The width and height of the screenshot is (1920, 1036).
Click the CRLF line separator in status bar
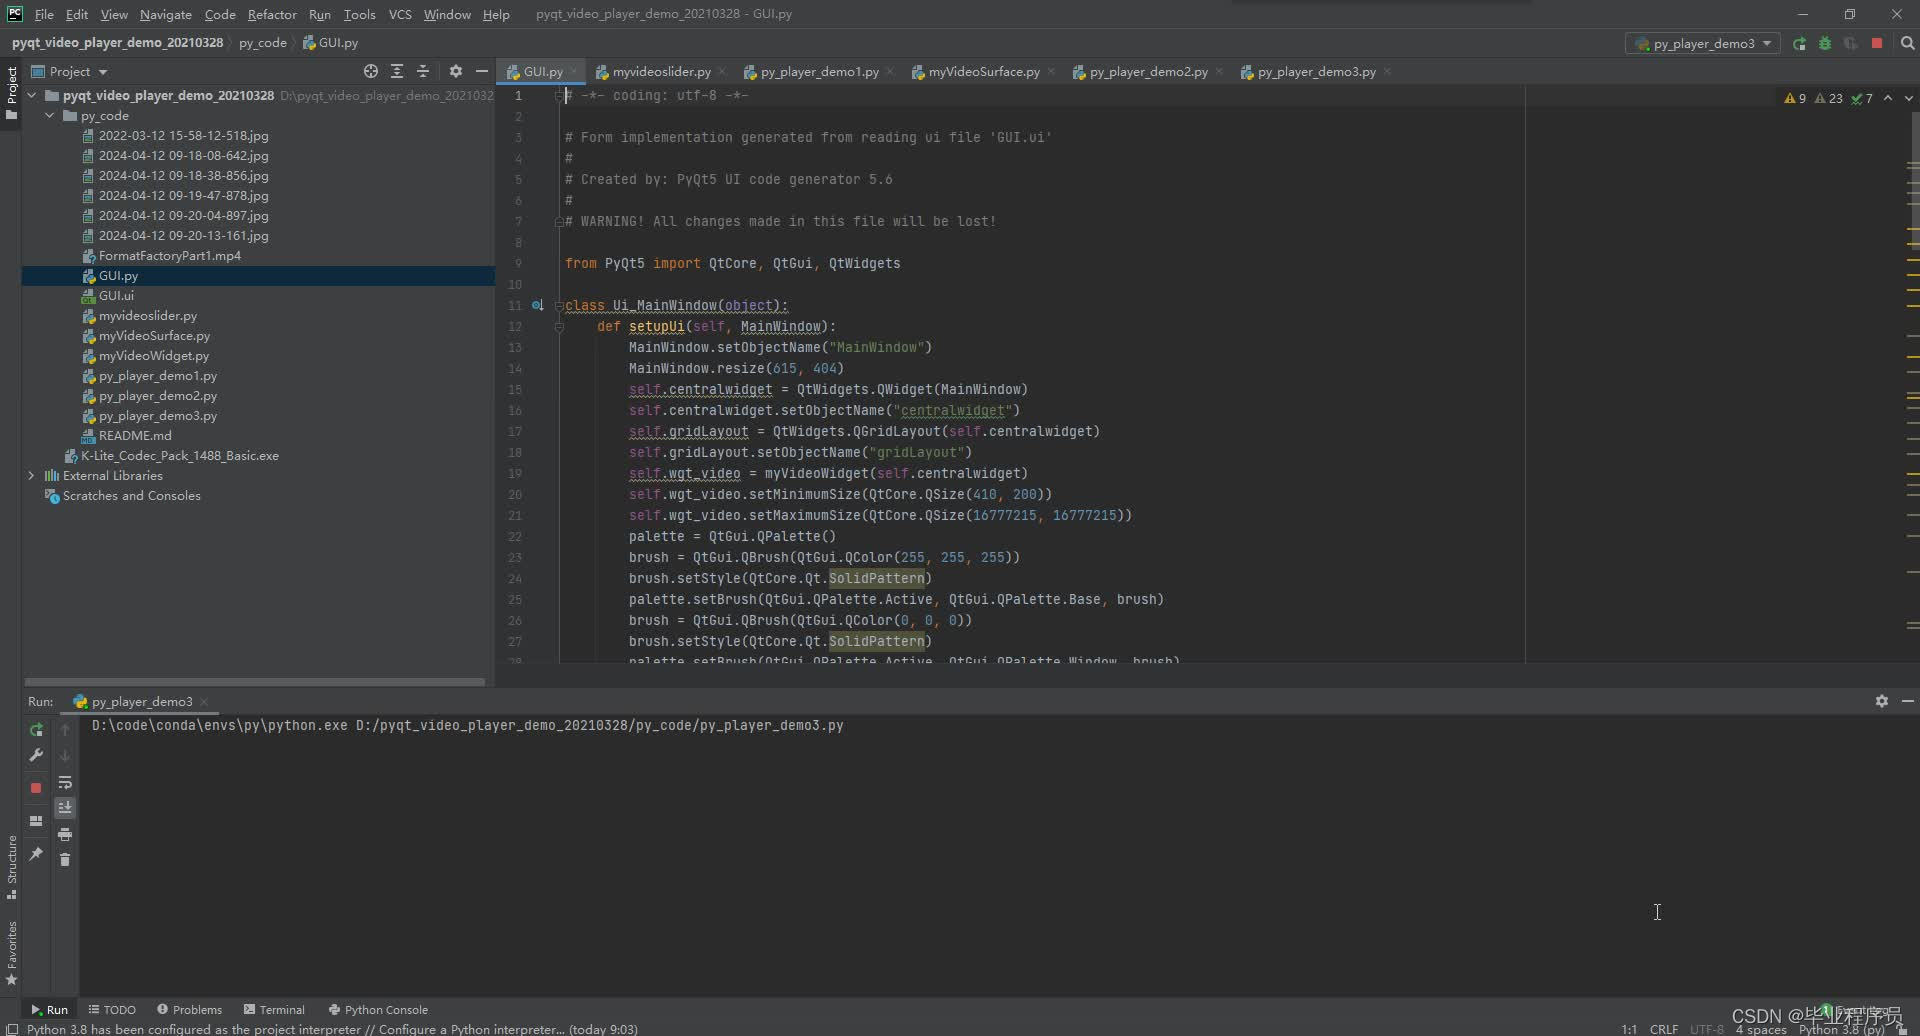[x=1664, y=1029]
